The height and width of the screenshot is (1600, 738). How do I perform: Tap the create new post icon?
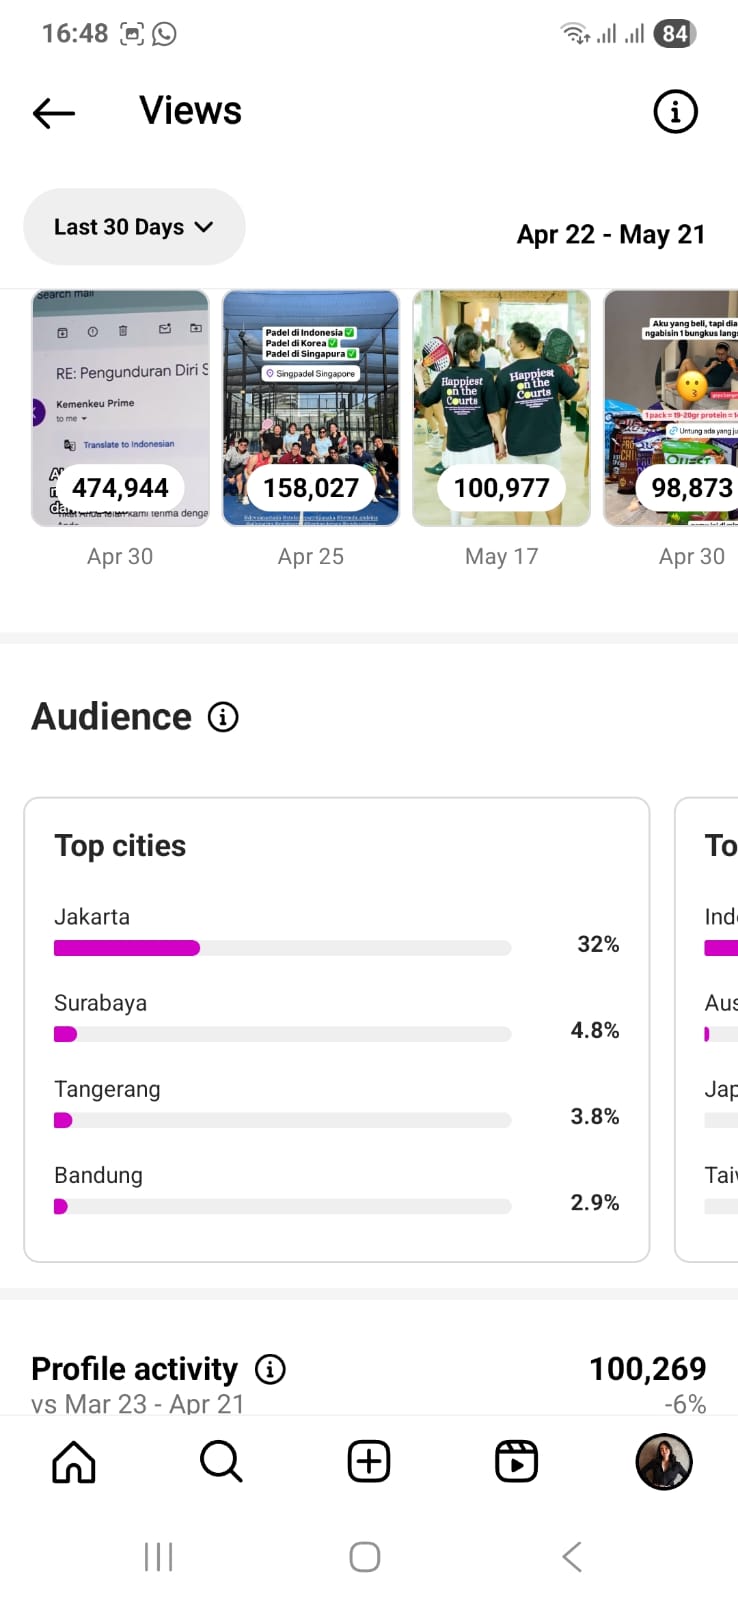point(369,1462)
